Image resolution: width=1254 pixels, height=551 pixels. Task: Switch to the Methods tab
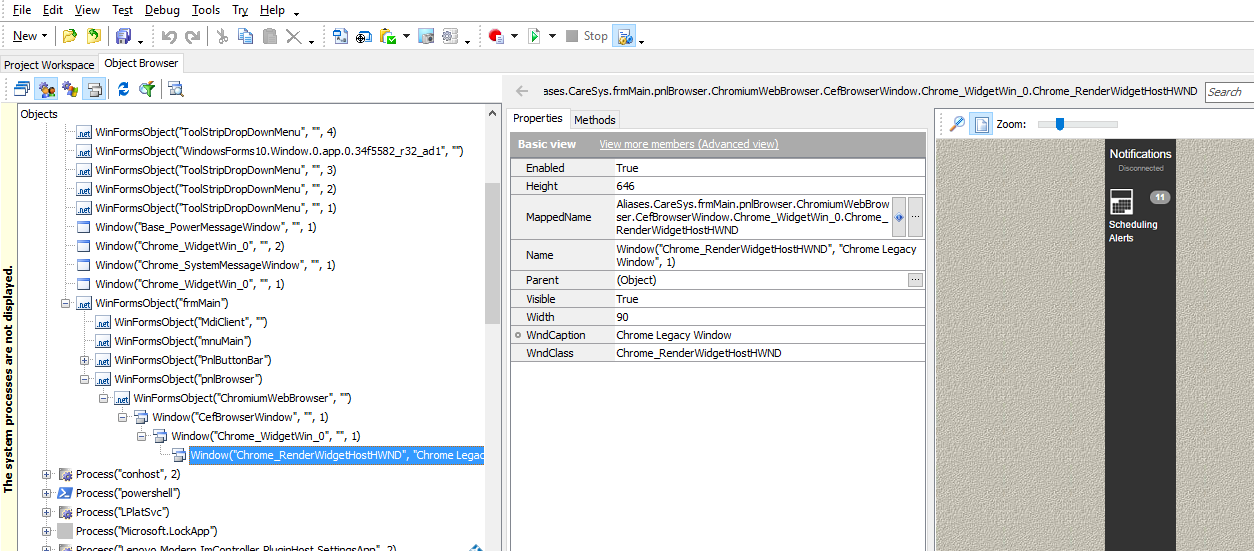tap(594, 119)
